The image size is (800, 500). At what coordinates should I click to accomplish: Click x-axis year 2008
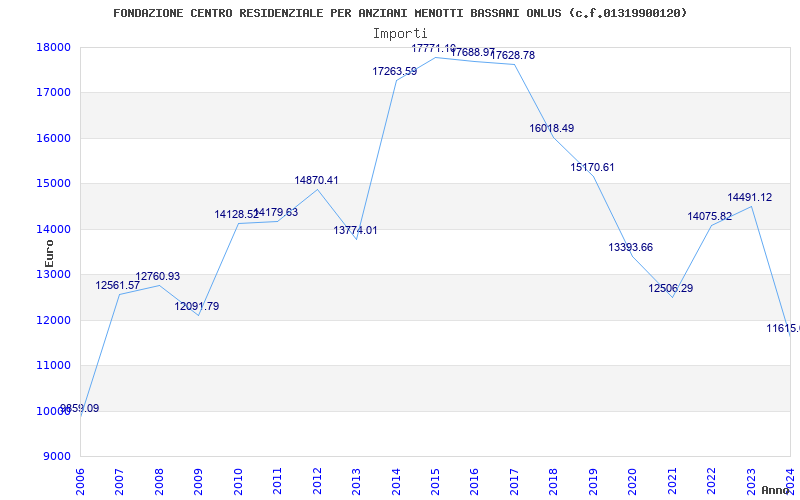(159, 482)
